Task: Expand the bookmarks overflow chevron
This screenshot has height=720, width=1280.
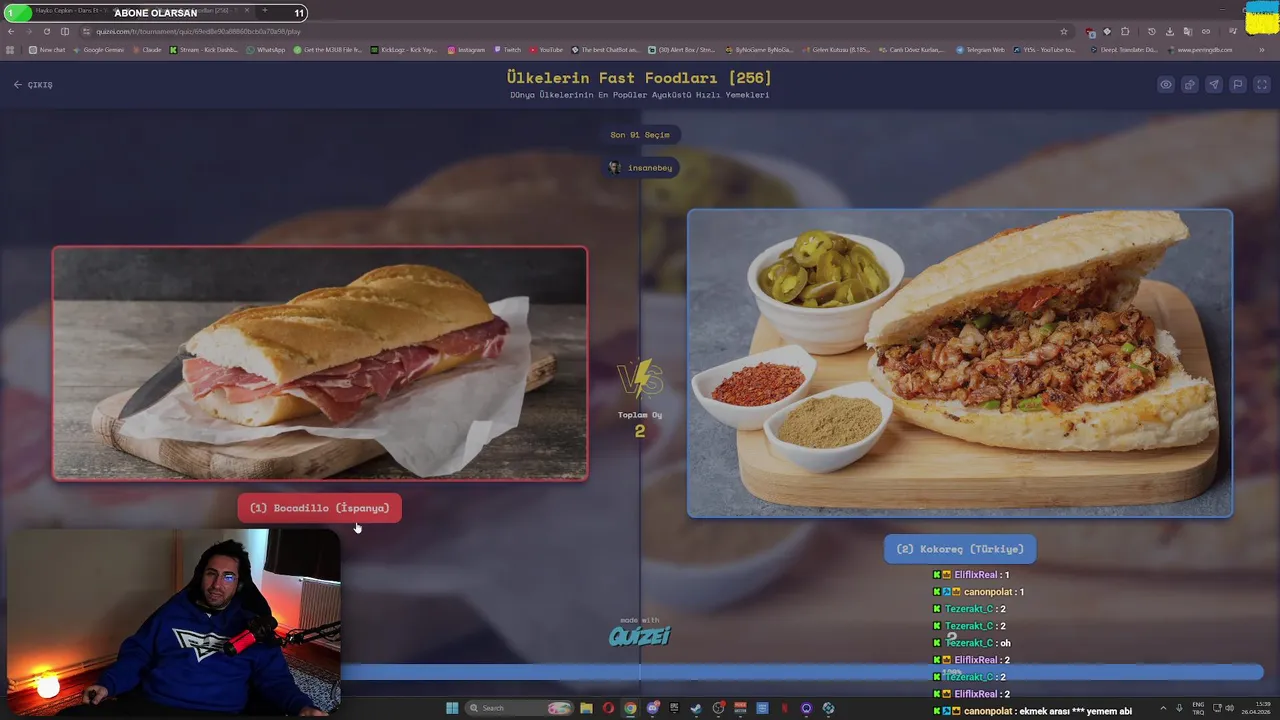Action: point(1262,50)
